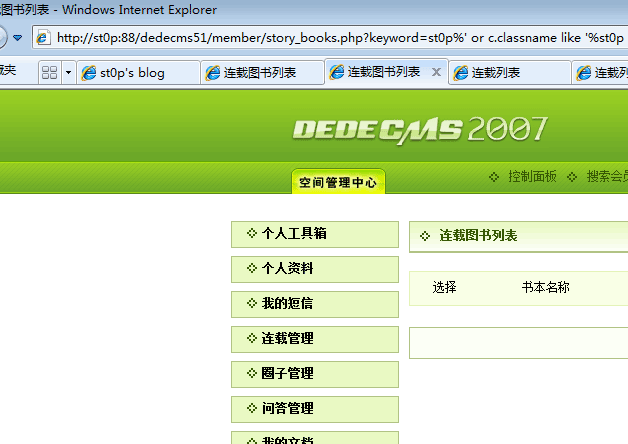Click the diamond icon in 连载图书列表 heading
Screen dimensions: 628x444
(425, 236)
